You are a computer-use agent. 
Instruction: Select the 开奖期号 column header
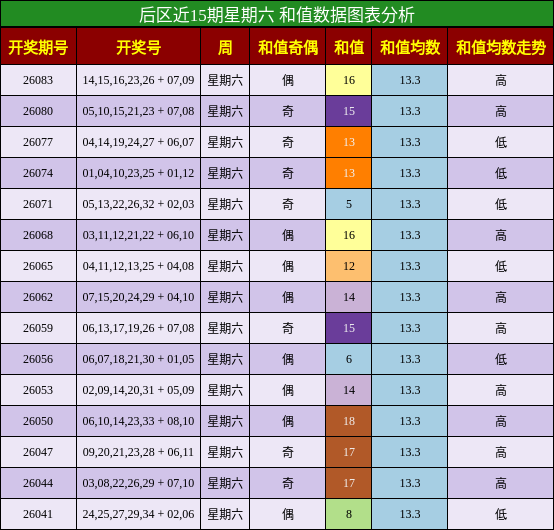[x=38, y=47]
